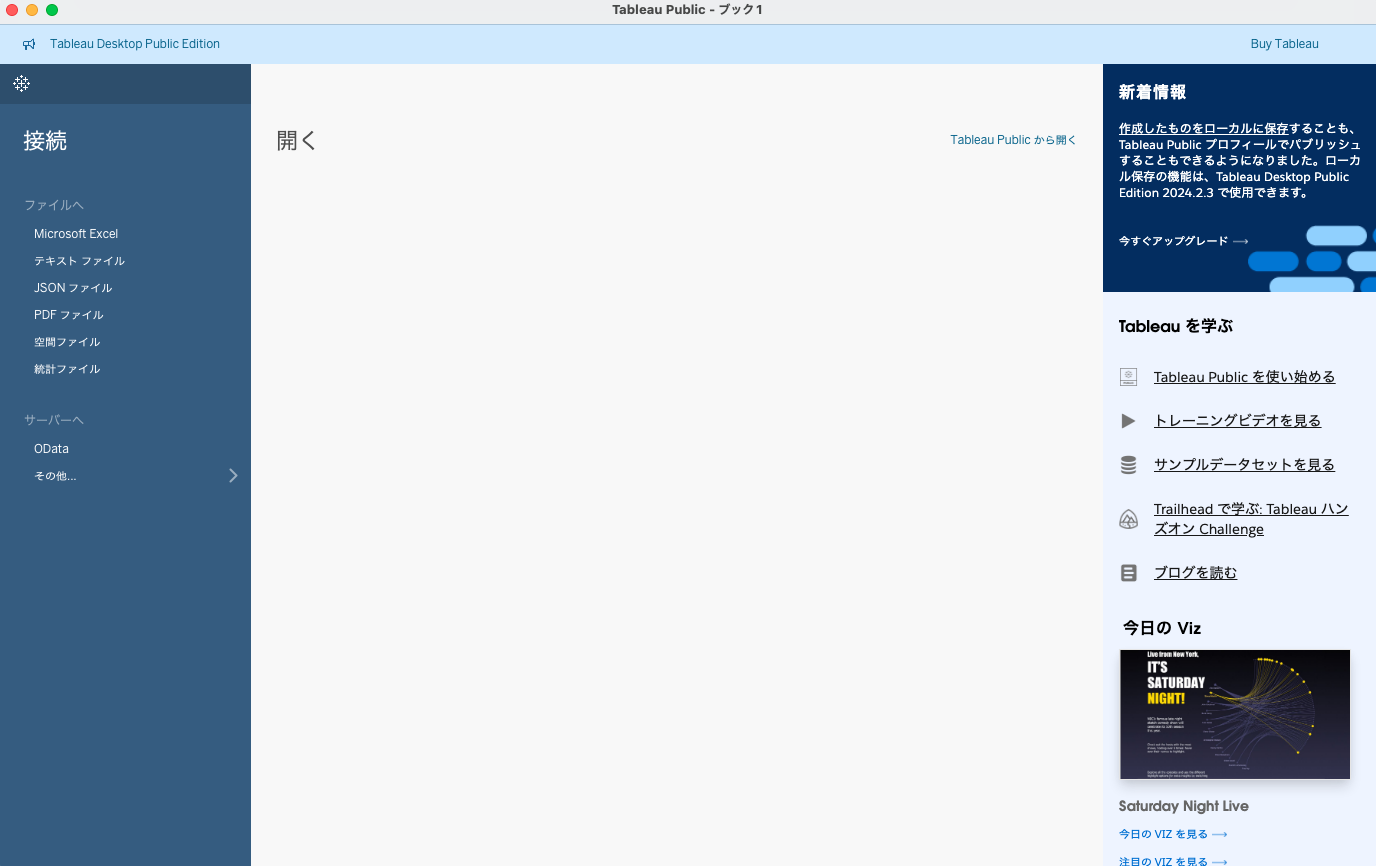Click the Tableau Public getting started icon
This screenshot has width=1376, height=866.
(x=1128, y=377)
